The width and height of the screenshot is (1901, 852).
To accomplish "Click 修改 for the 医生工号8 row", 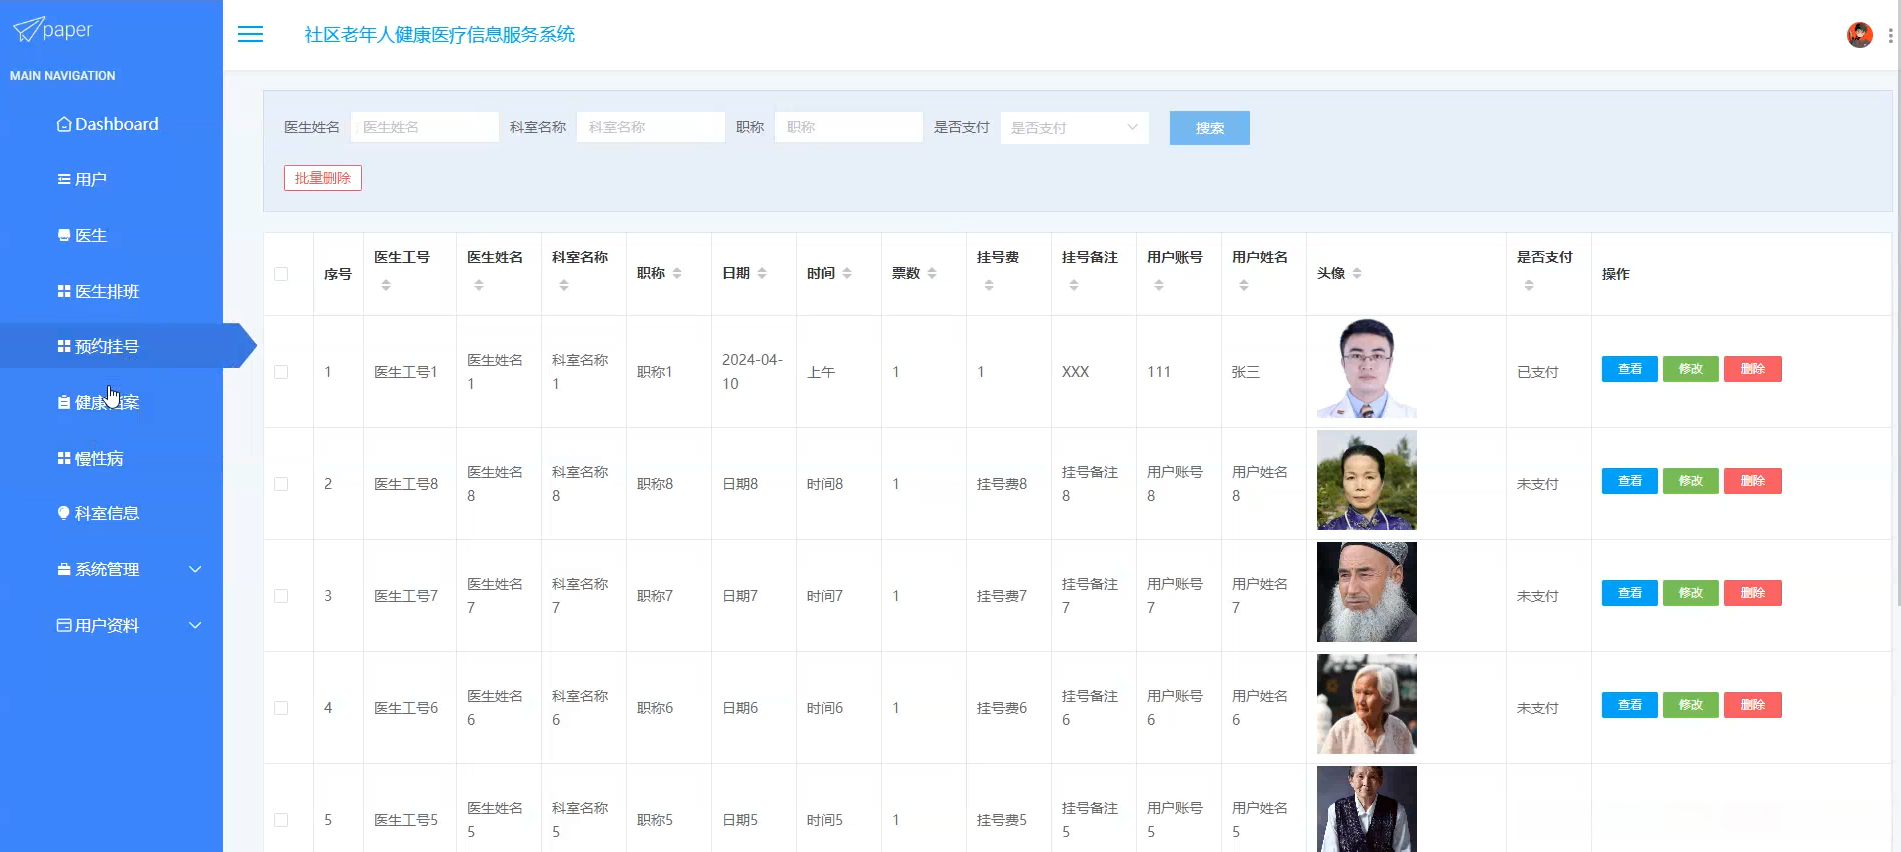I will (1691, 481).
